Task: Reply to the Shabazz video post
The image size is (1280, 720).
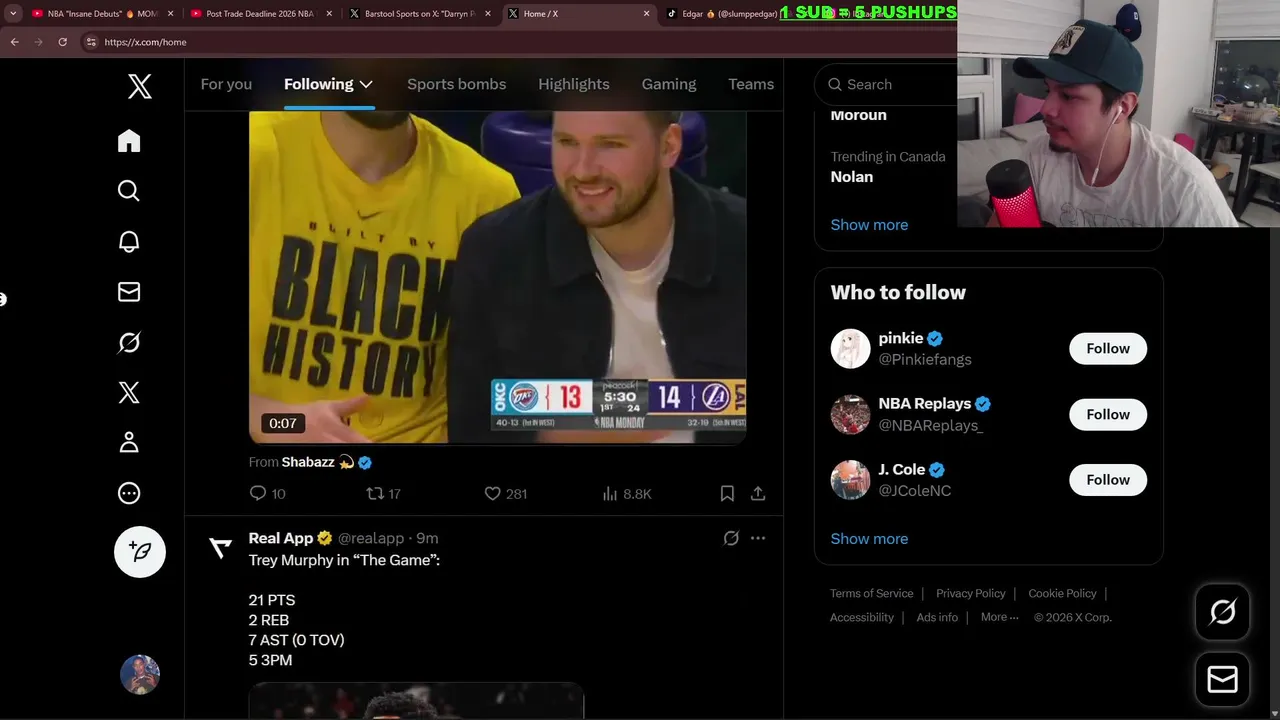Action: coord(267,493)
